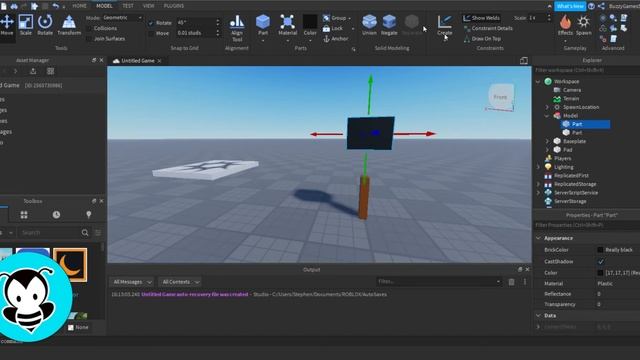Open the Align Tool

point(237,28)
